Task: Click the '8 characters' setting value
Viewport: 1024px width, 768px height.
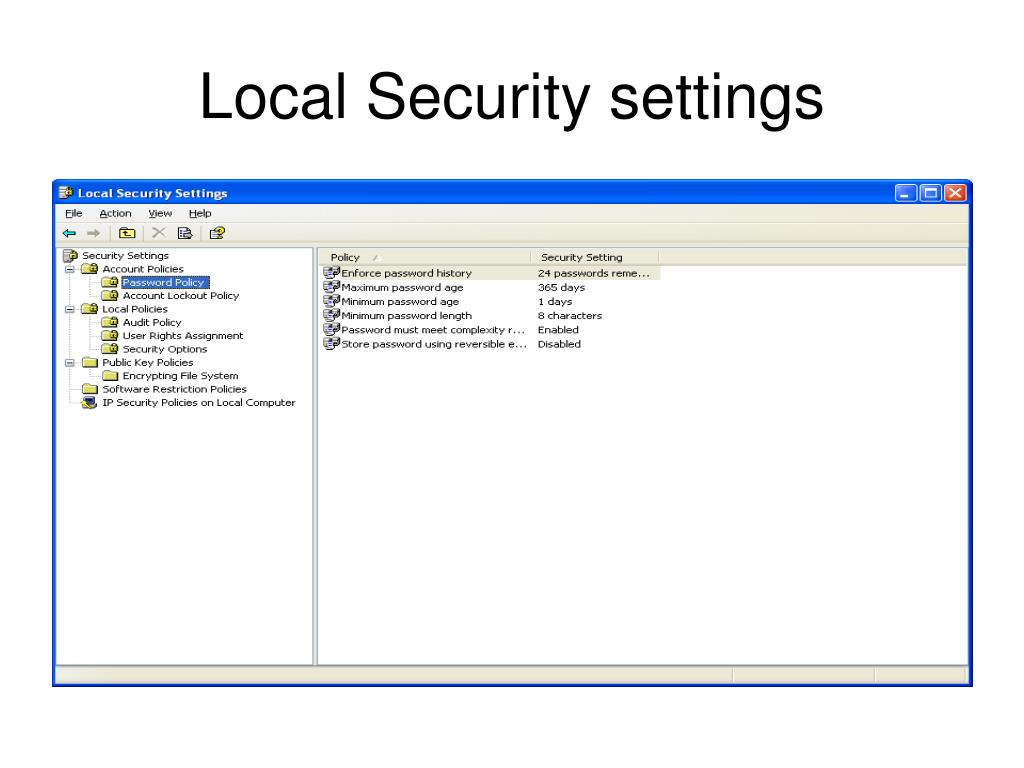Action: pyautogui.click(x=569, y=315)
